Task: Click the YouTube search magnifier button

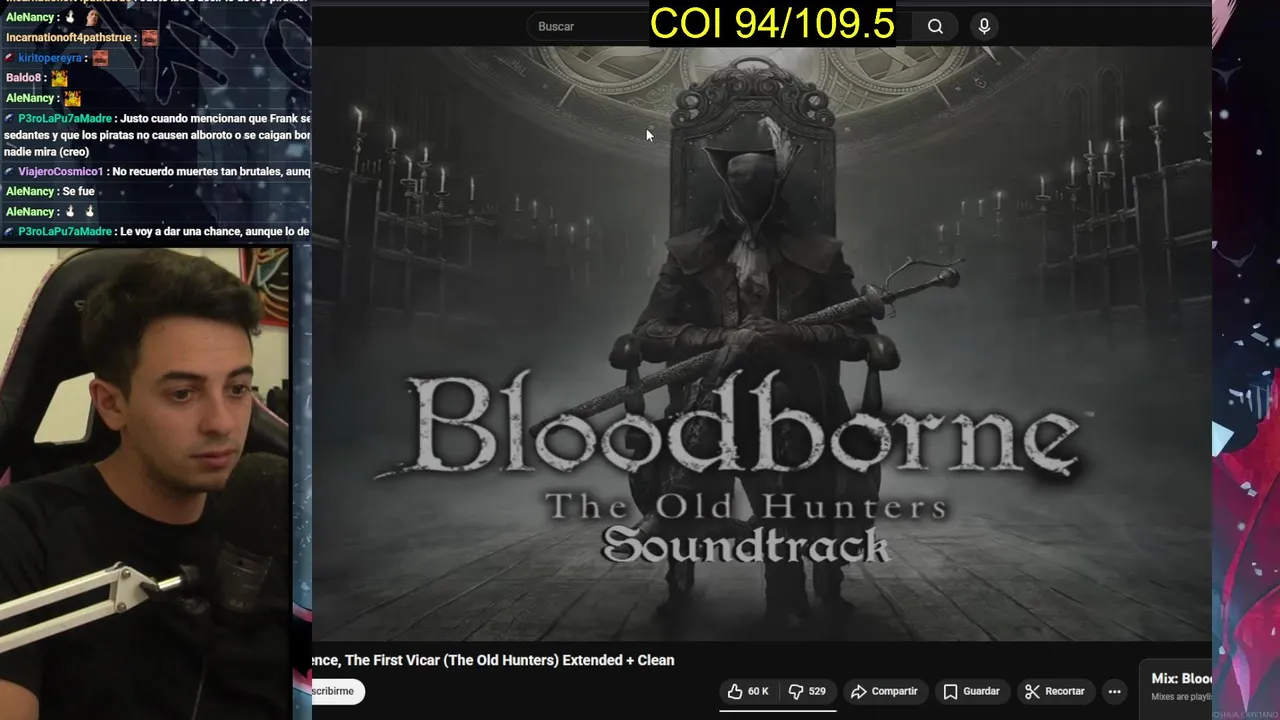Action: coord(935,27)
